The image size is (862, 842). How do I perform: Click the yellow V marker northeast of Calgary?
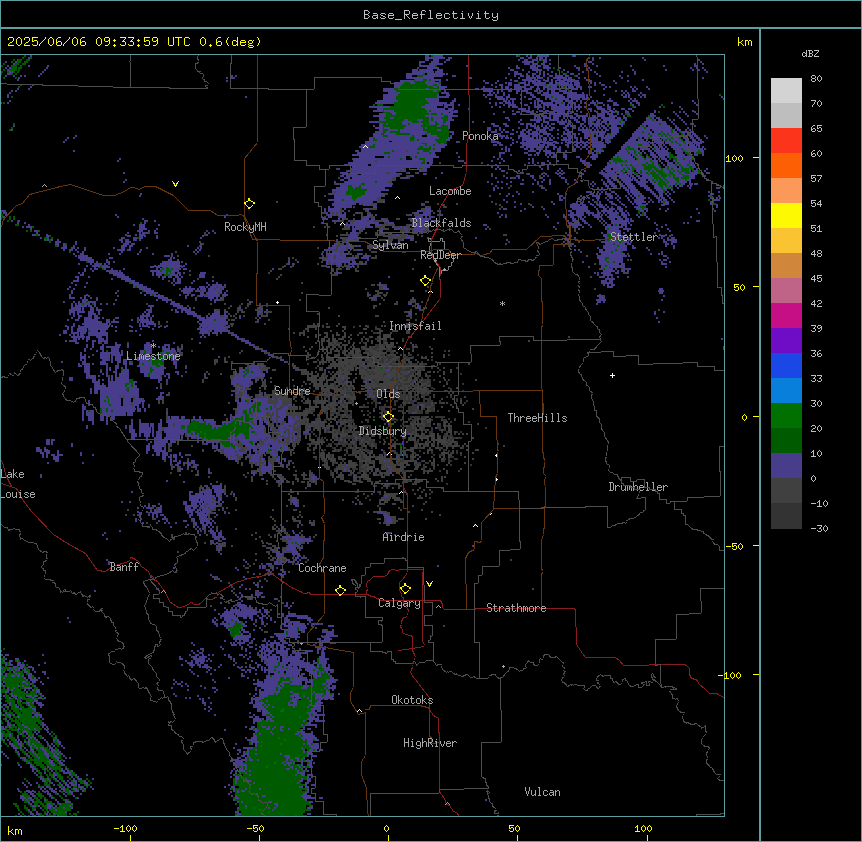(429, 584)
